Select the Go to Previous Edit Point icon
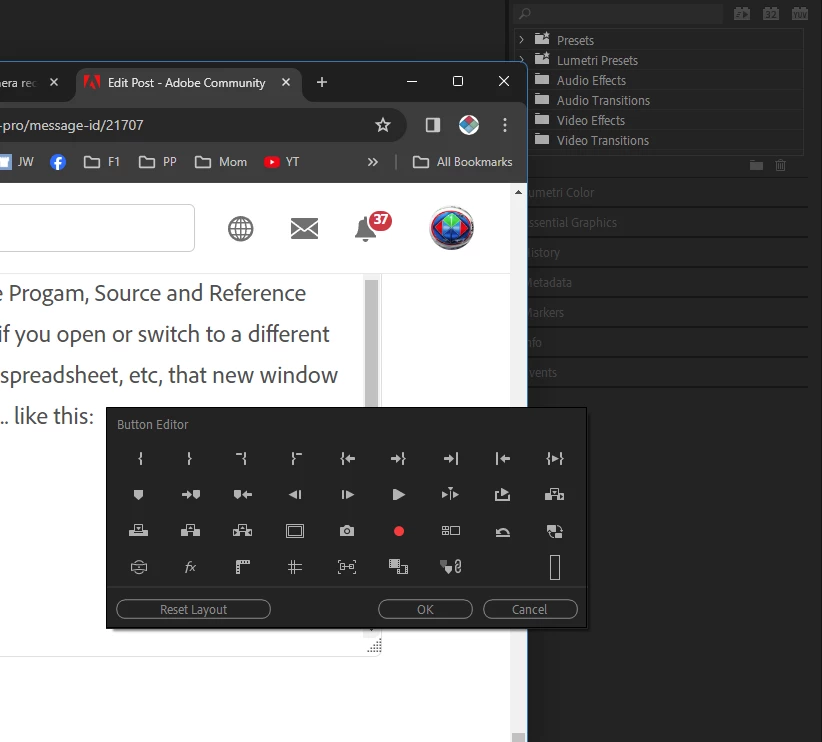This screenshot has width=822, height=742. pyautogui.click(x=502, y=459)
